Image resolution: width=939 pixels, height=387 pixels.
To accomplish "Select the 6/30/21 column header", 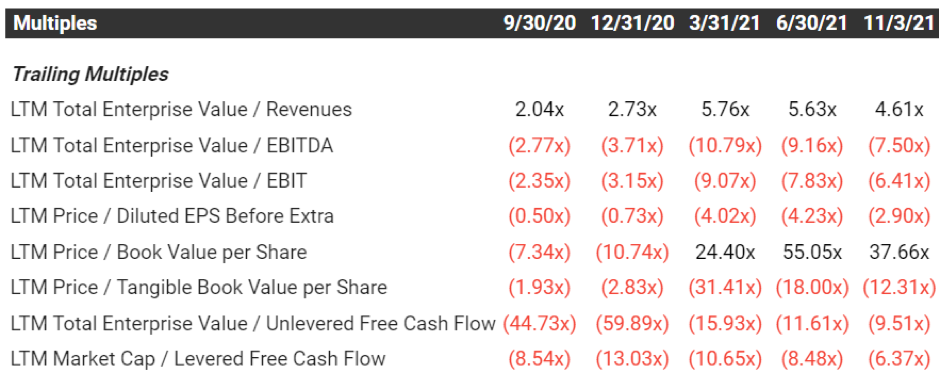I will (811, 23).
